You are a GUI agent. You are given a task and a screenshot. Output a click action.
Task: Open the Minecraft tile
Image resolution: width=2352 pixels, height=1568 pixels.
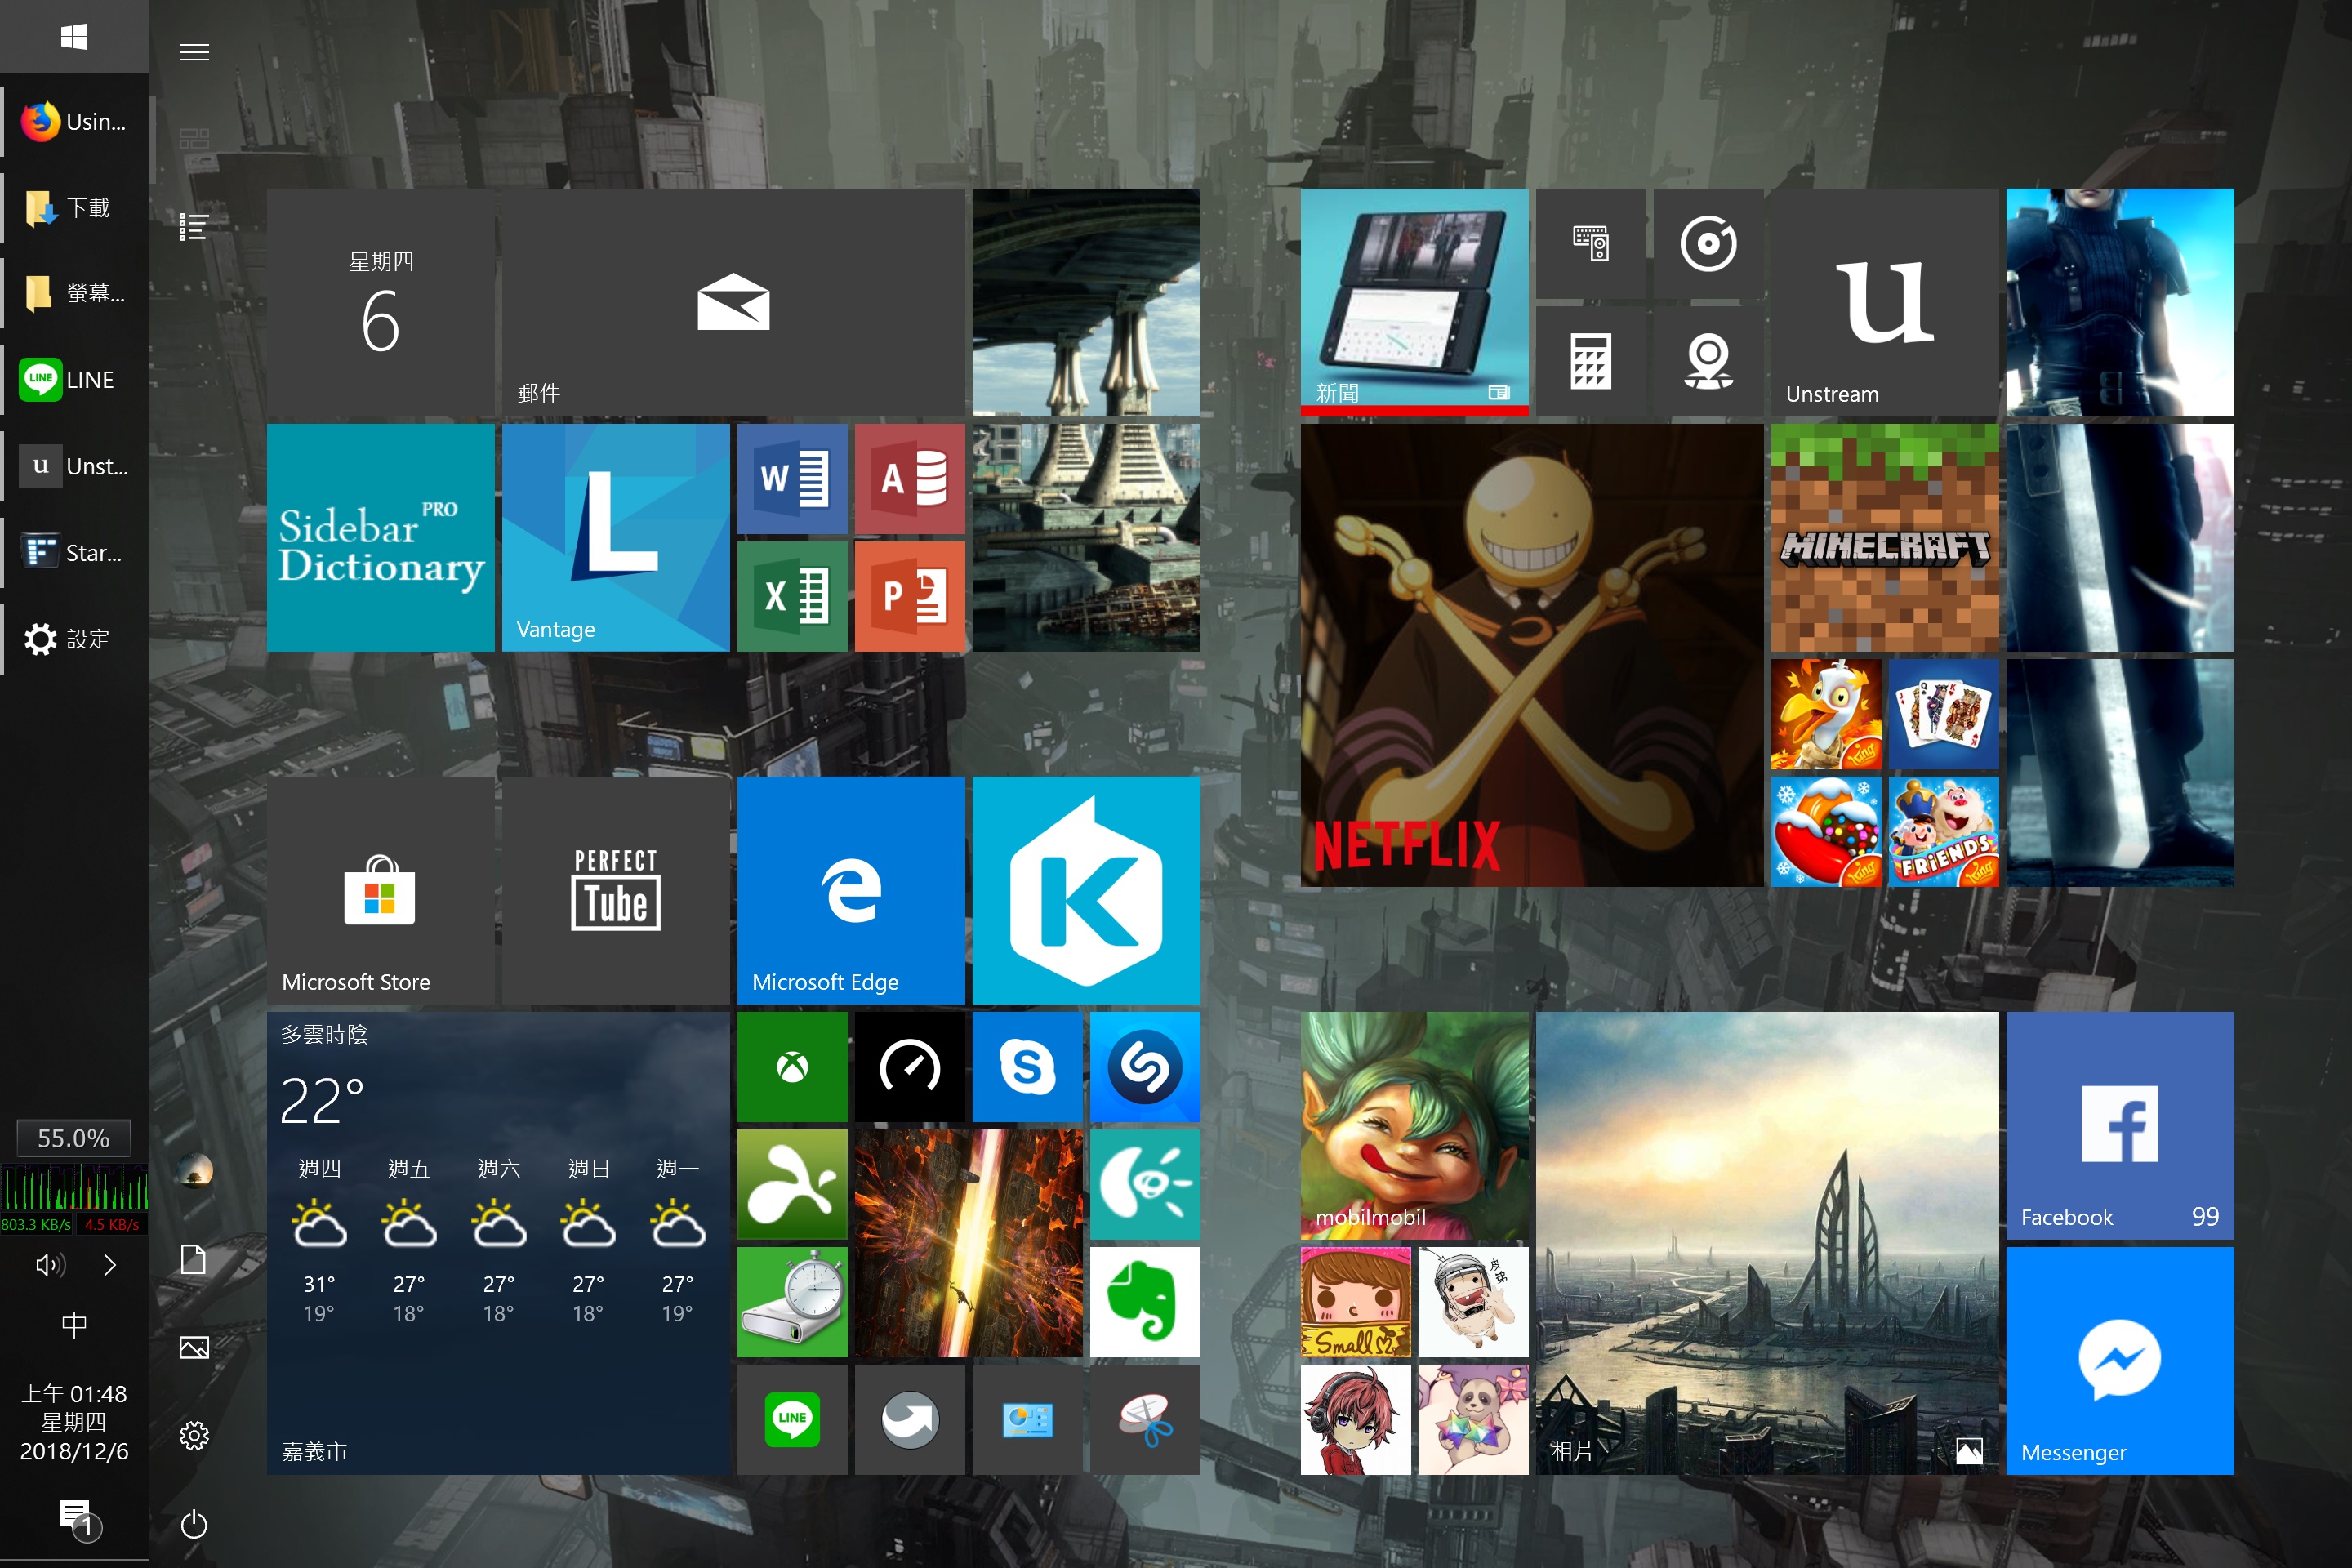pyautogui.click(x=1885, y=538)
